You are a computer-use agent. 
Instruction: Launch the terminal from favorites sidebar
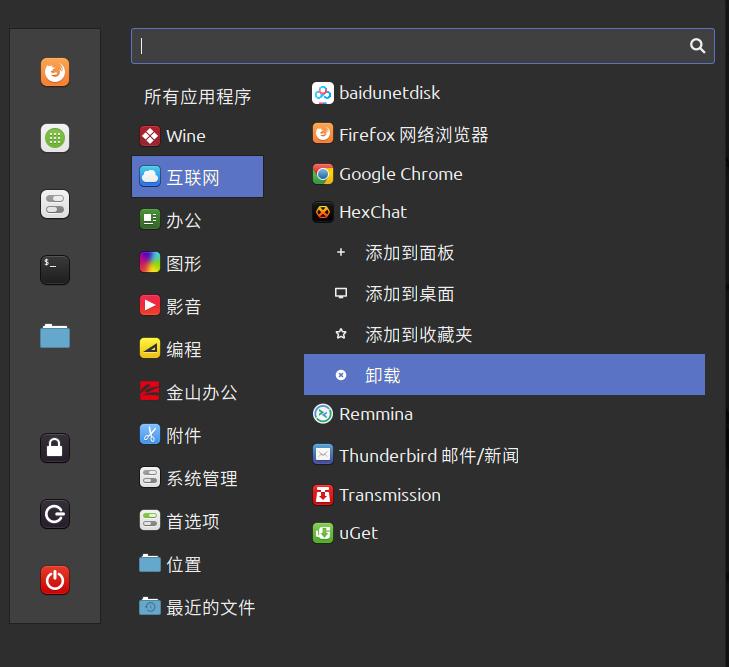pos(55,270)
